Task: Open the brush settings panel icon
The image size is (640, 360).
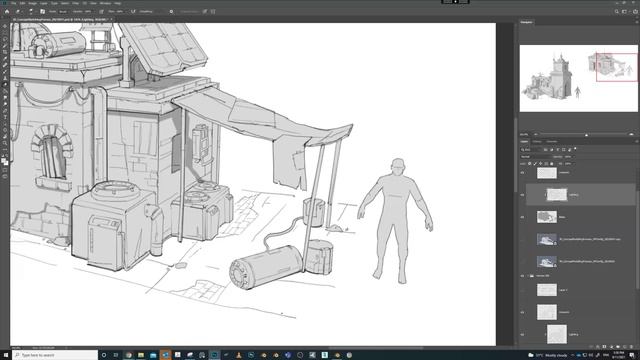Action: pyautogui.click(x=42, y=11)
